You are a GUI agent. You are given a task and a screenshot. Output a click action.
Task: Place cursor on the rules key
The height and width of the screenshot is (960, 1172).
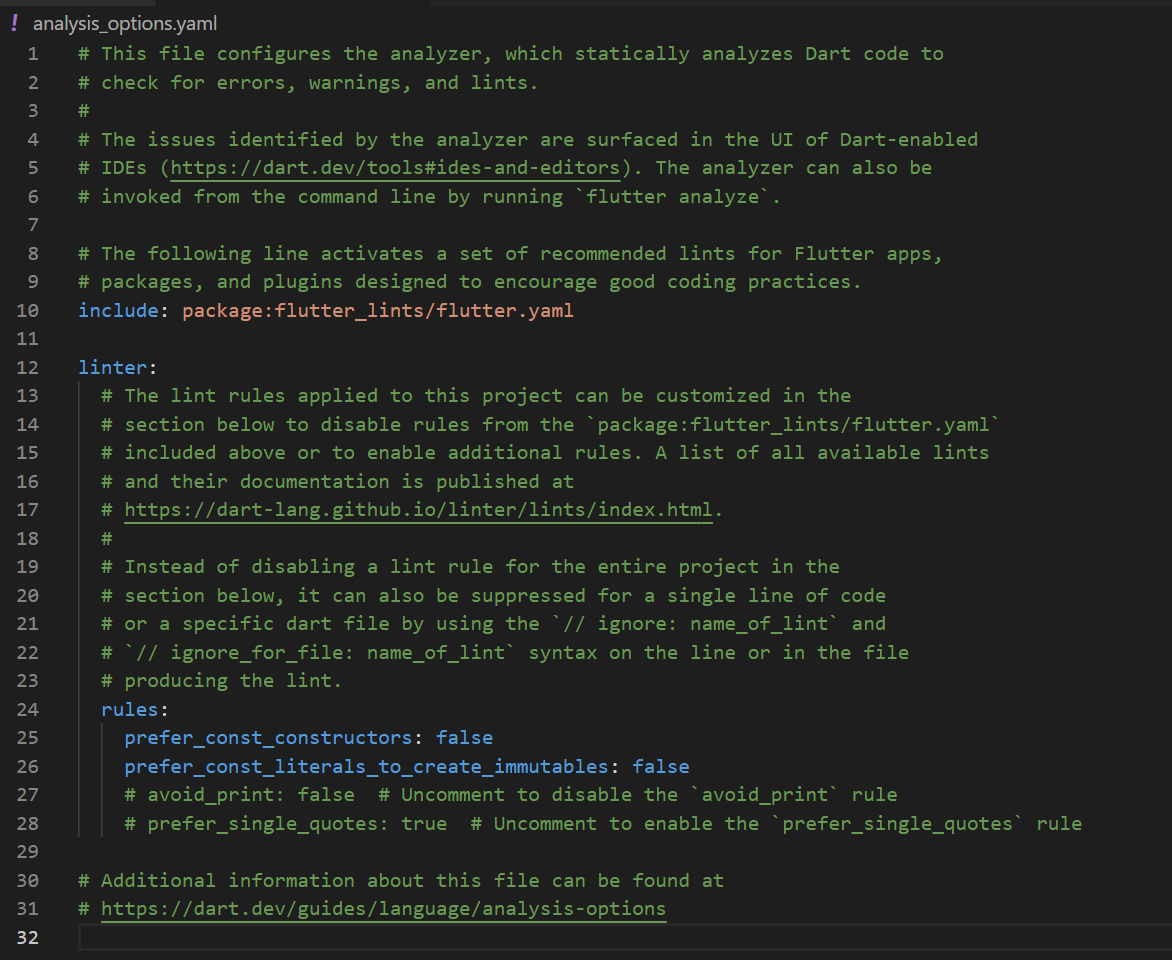pos(130,710)
